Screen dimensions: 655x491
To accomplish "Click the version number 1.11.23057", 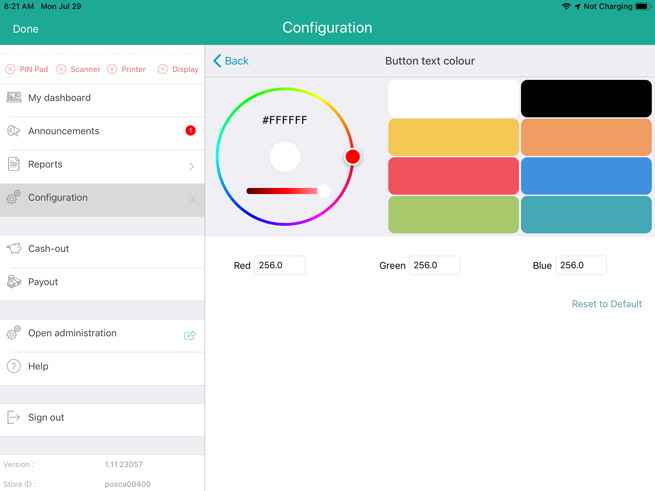I will (123, 464).
